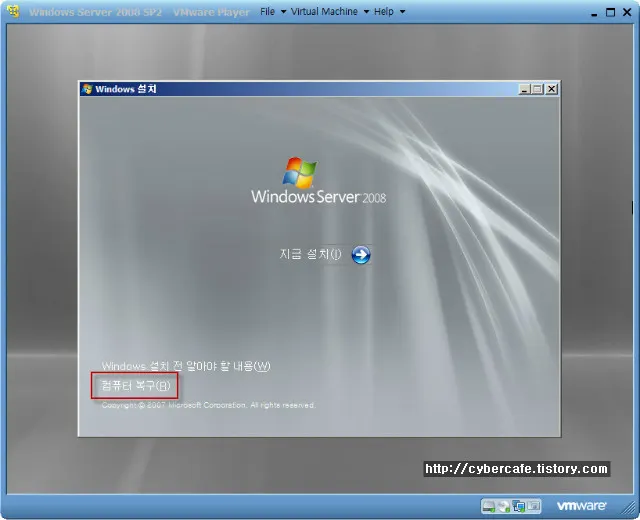Open the VMware Player Help menu
The height and width of the screenshot is (520, 640).
click(x=384, y=11)
